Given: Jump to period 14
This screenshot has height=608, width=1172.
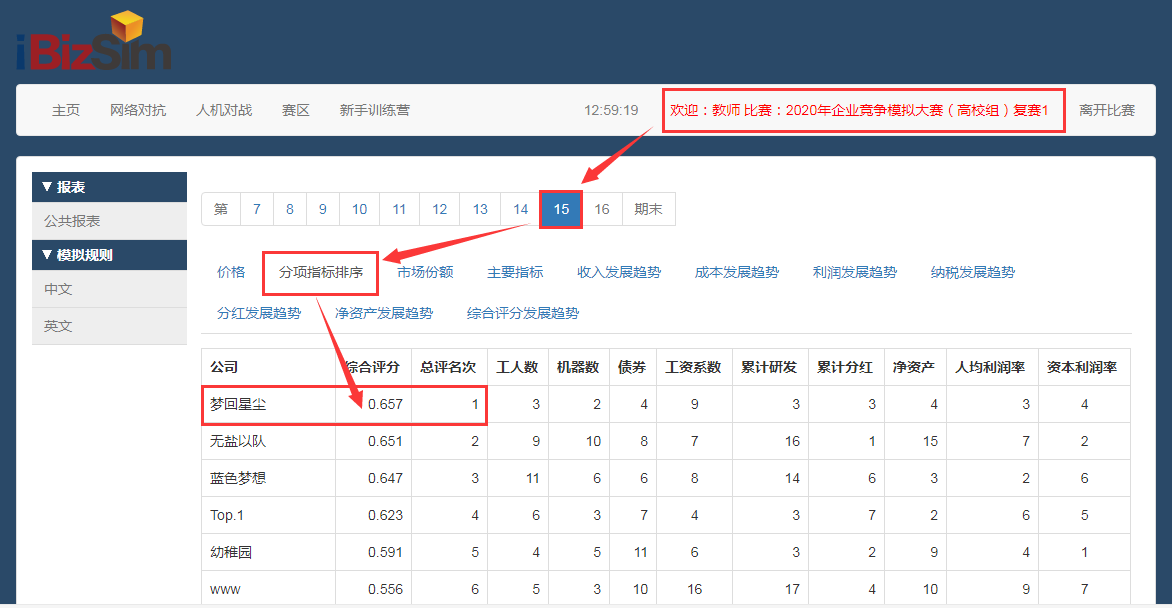Looking at the screenshot, I should coord(520,209).
